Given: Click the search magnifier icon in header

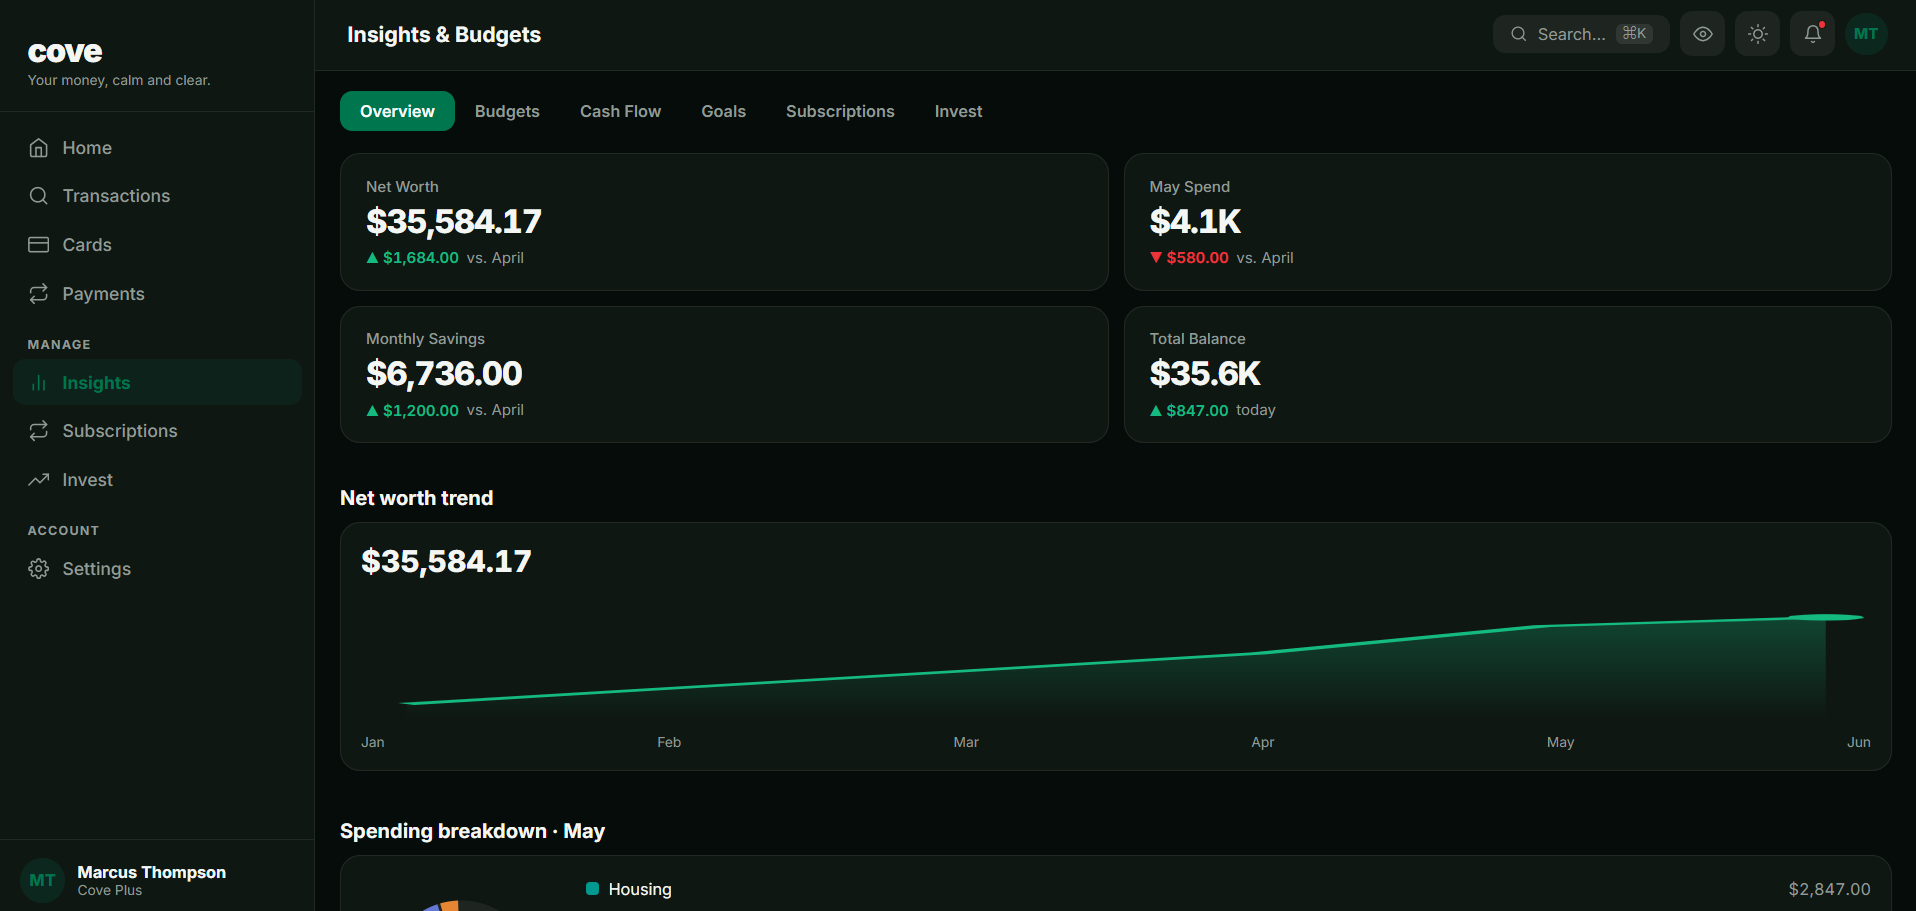Looking at the screenshot, I should coord(1518,34).
